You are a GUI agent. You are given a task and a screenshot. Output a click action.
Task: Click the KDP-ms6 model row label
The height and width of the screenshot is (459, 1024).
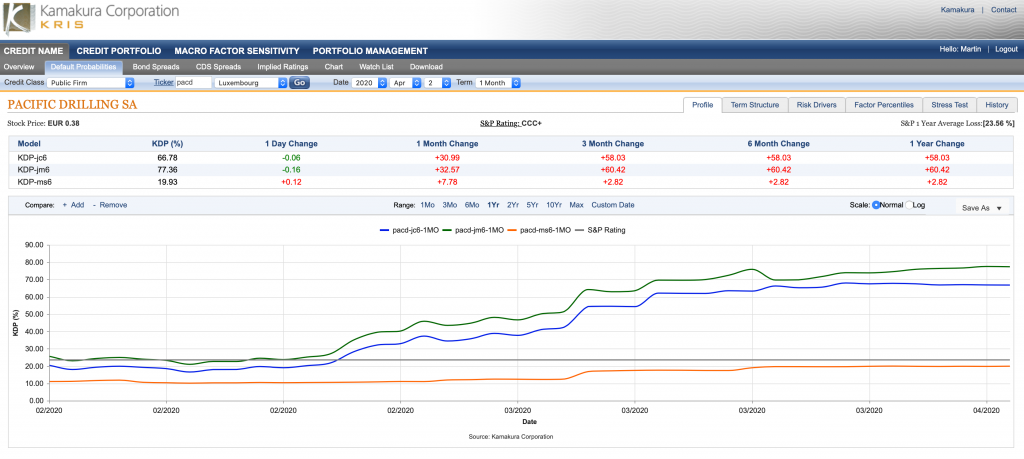33,181
